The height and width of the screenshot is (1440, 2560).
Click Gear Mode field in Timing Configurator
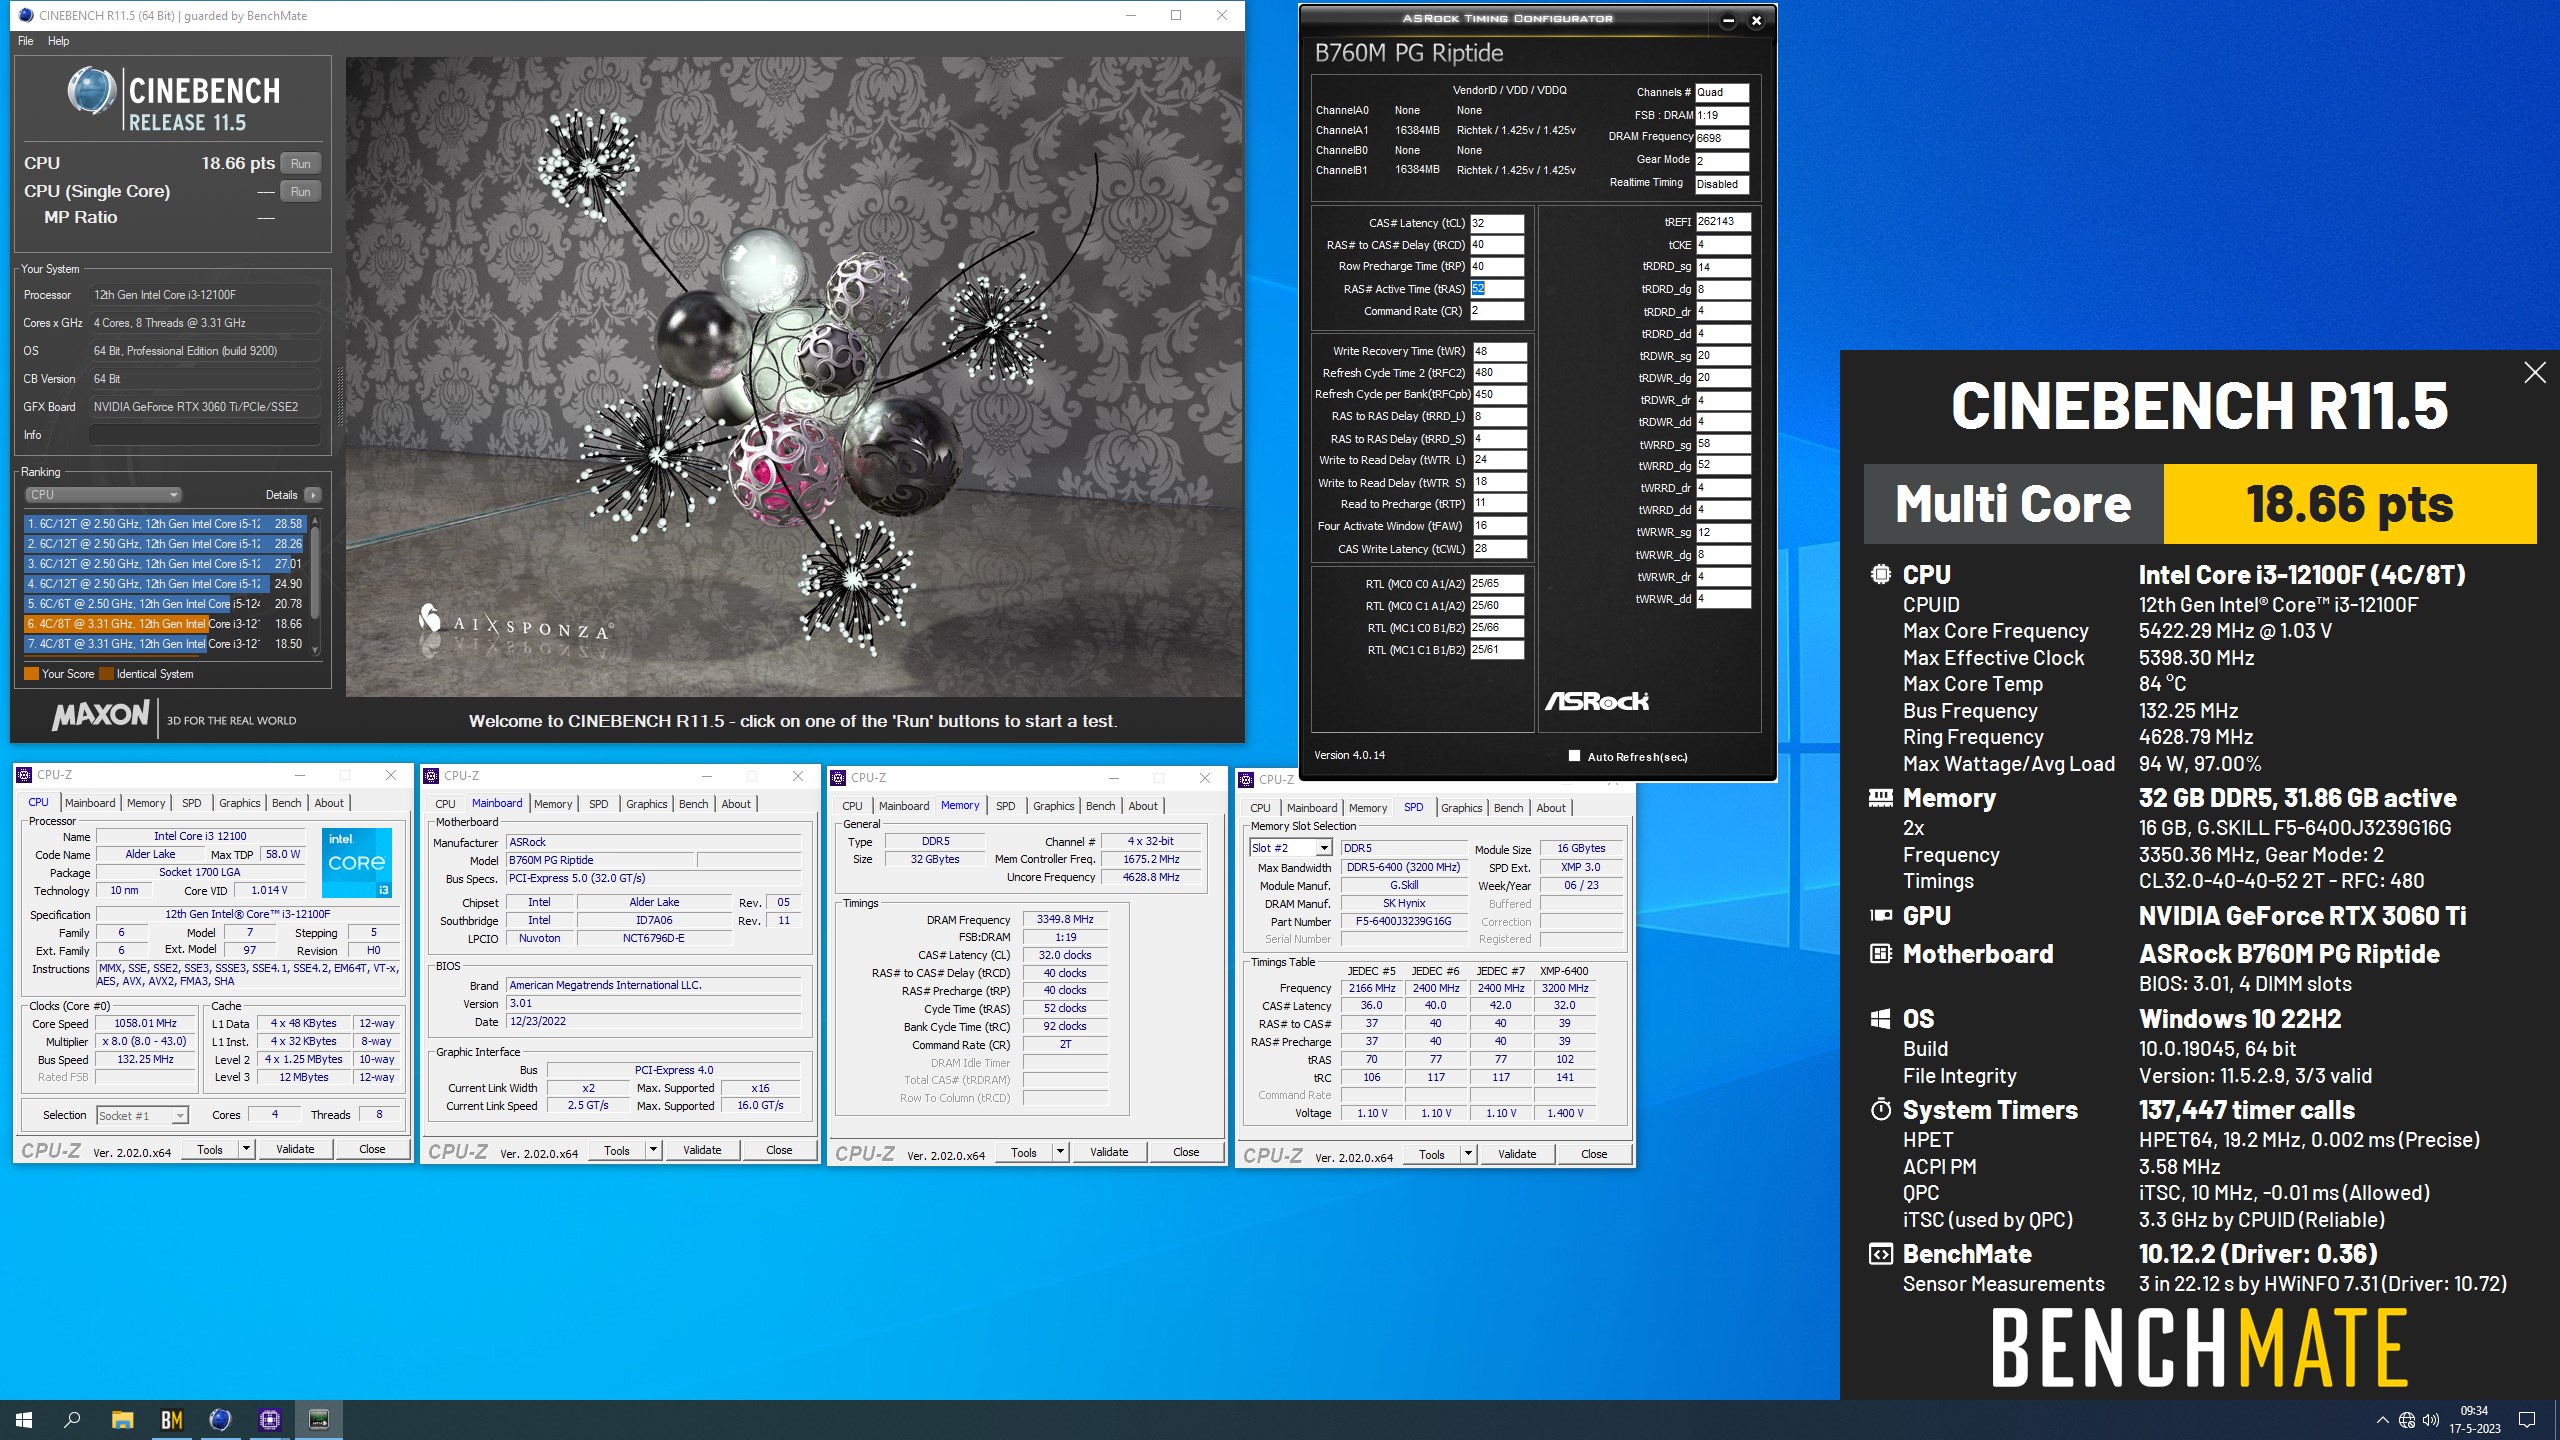pyautogui.click(x=1722, y=161)
